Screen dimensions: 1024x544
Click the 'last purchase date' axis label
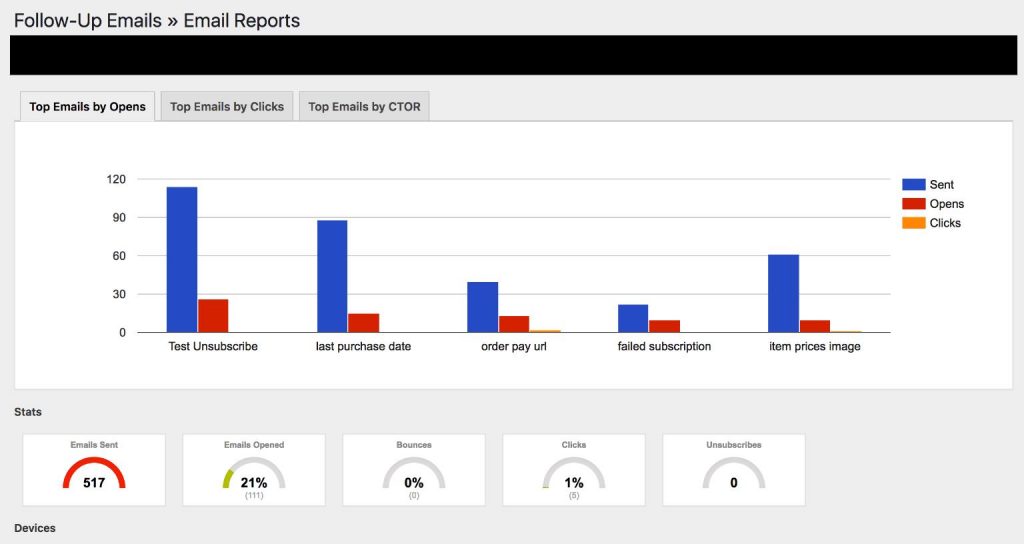[363, 347]
